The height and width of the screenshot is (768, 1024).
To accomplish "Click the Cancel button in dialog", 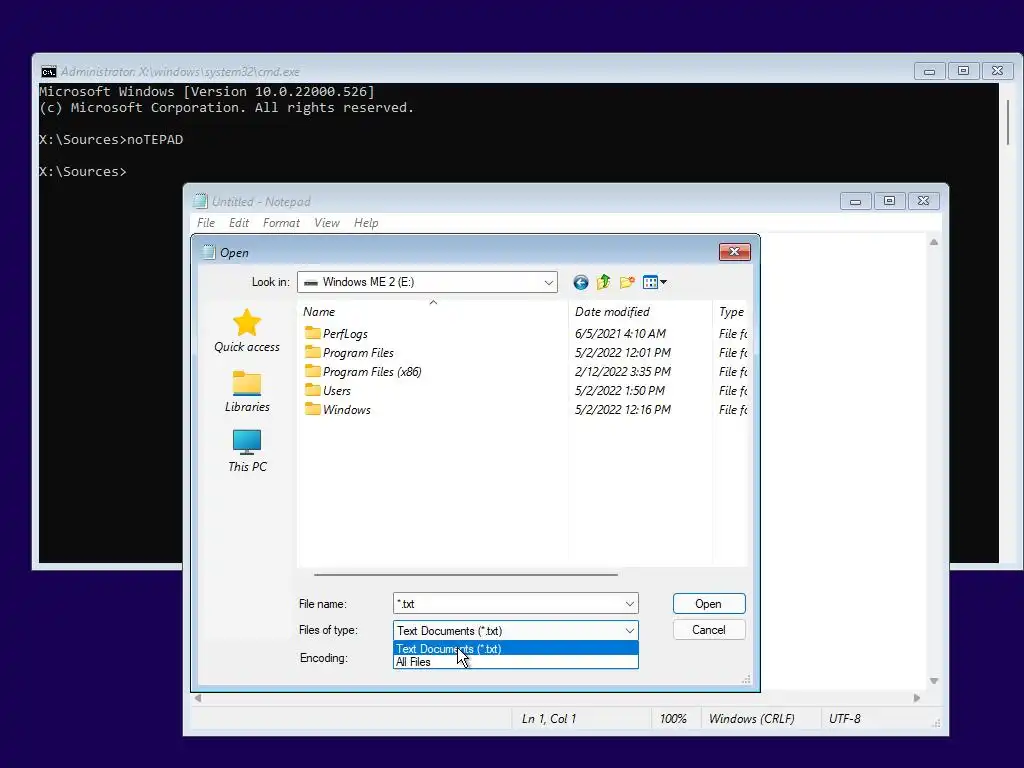I will [x=709, y=630].
